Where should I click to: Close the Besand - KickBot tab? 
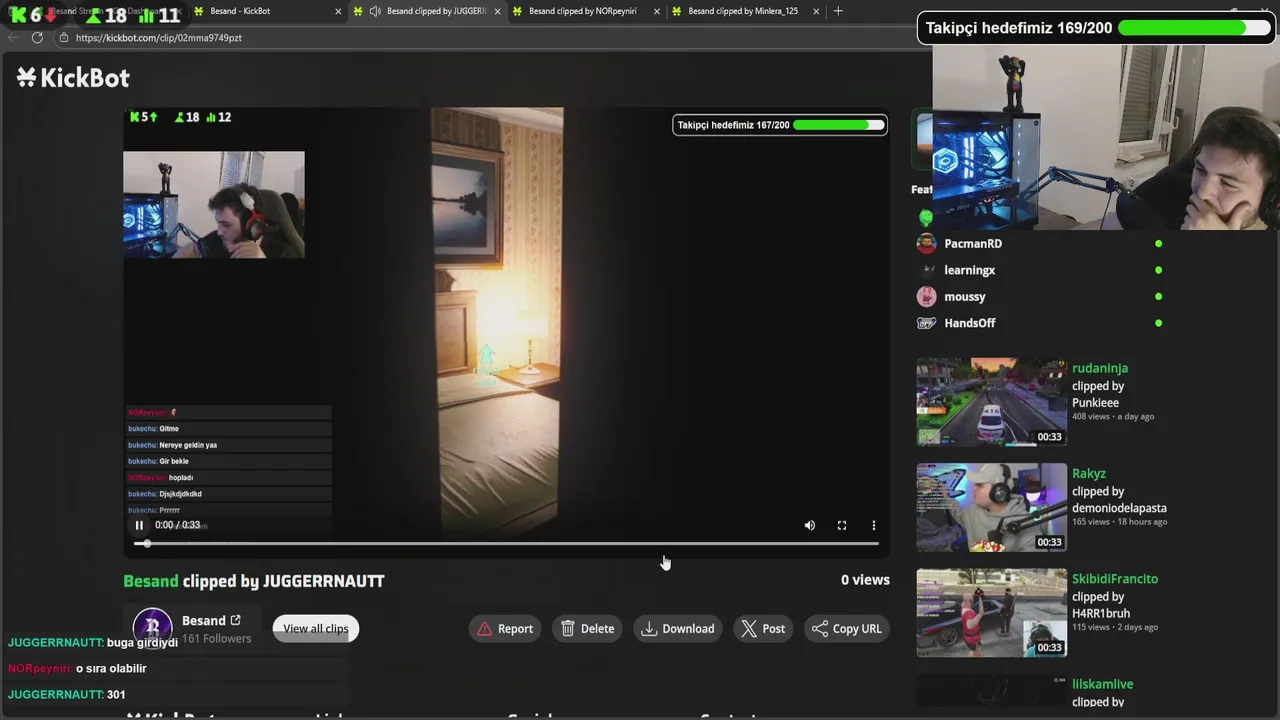(x=338, y=11)
